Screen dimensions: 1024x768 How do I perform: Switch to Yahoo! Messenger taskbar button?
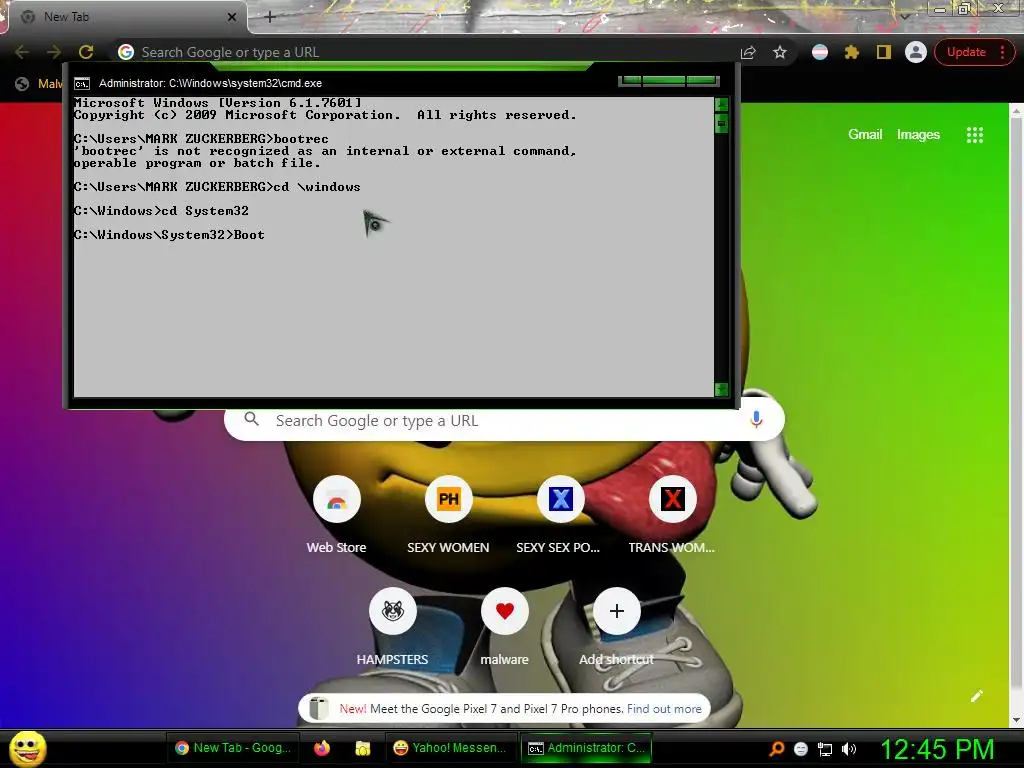(450, 748)
